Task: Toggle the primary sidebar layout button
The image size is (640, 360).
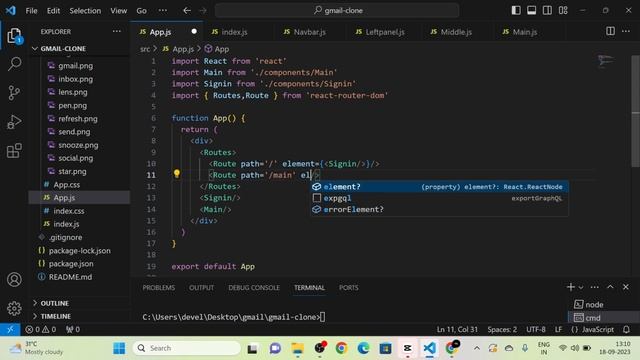Action: point(516,11)
